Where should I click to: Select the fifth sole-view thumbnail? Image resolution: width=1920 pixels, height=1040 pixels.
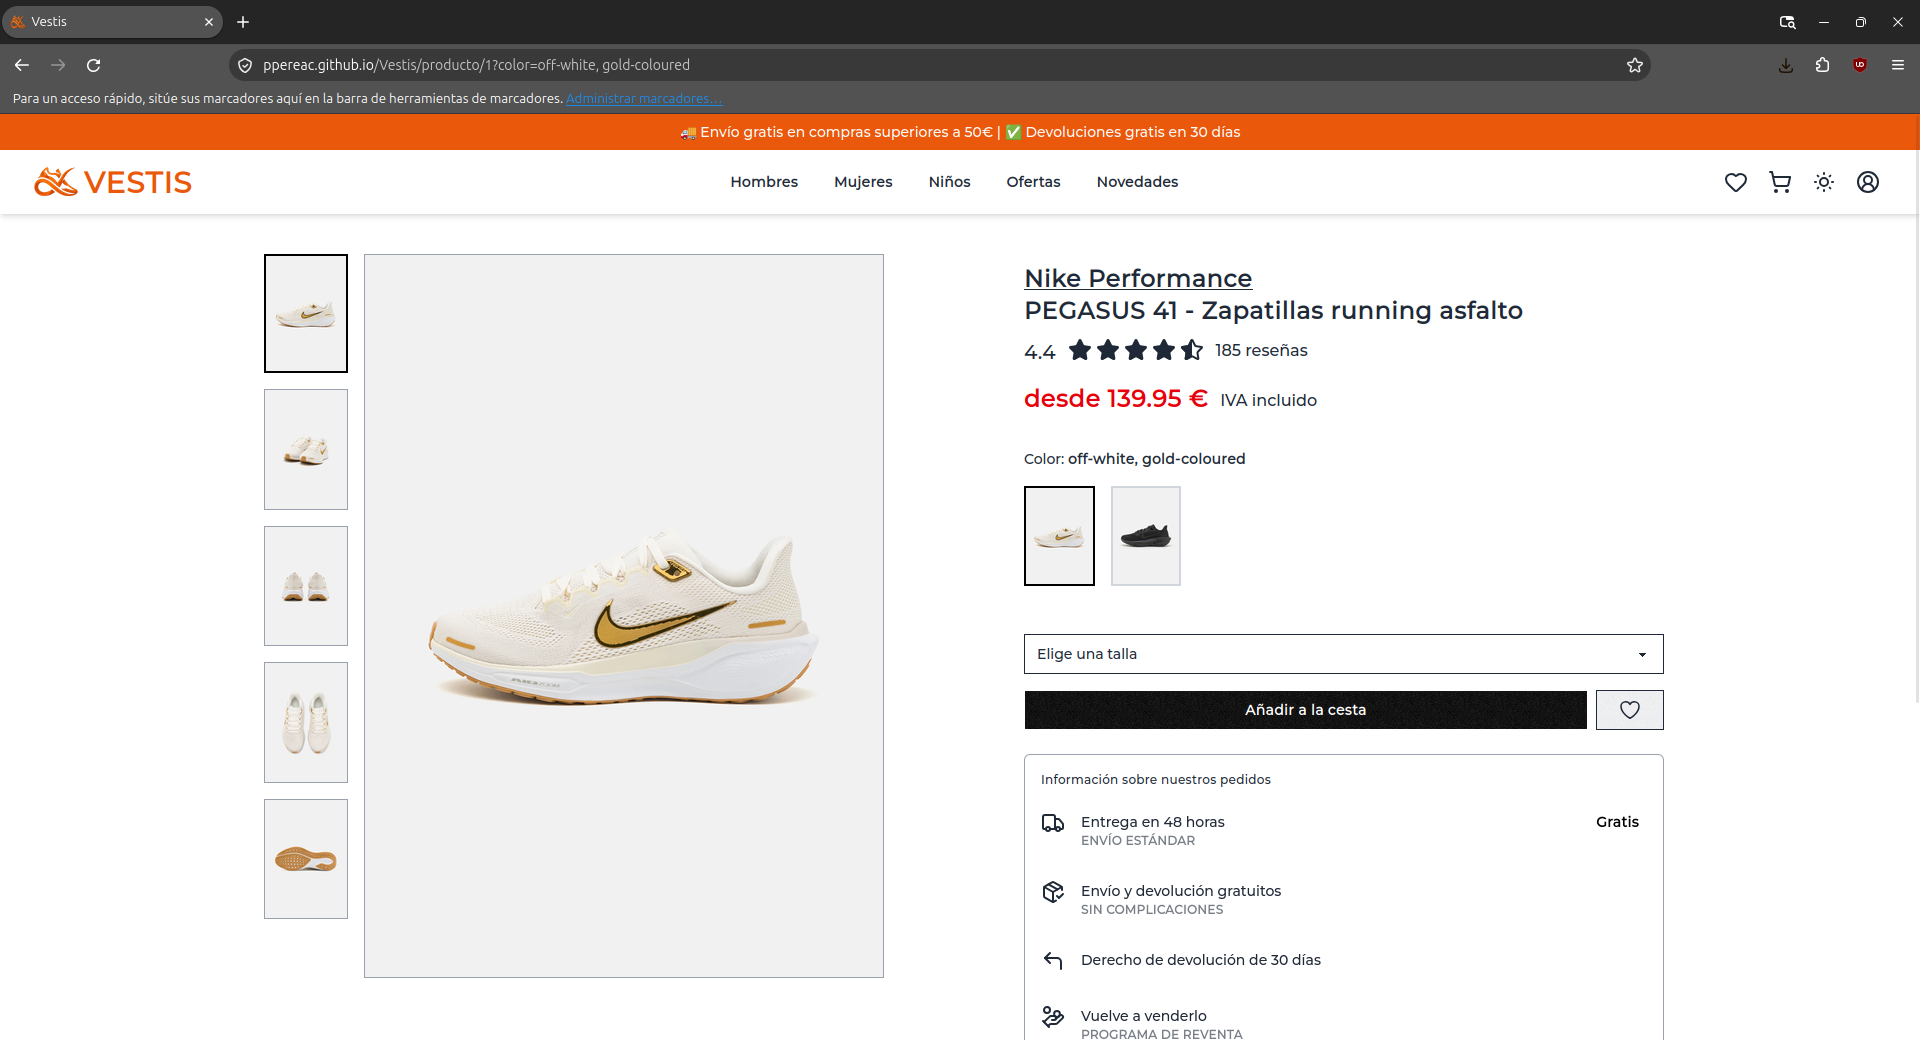point(306,859)
